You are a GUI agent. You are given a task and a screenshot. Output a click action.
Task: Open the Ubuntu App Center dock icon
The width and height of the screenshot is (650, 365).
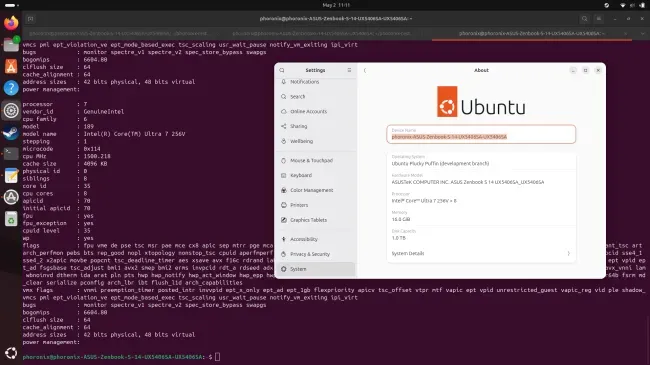pyautogui.click(x=11, y=66)
